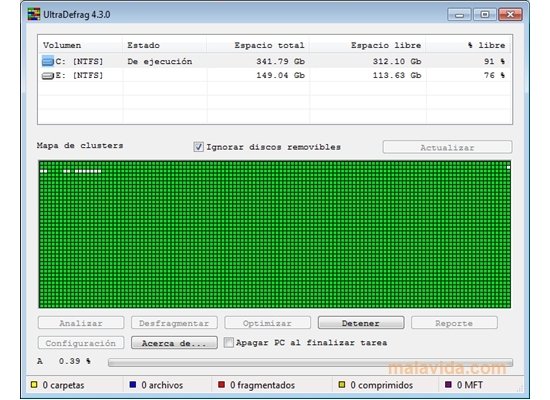Toggle Ignorar discos removibles checkbox
Image resolution: width=550 pixels, height=400 pixels.
198,147
